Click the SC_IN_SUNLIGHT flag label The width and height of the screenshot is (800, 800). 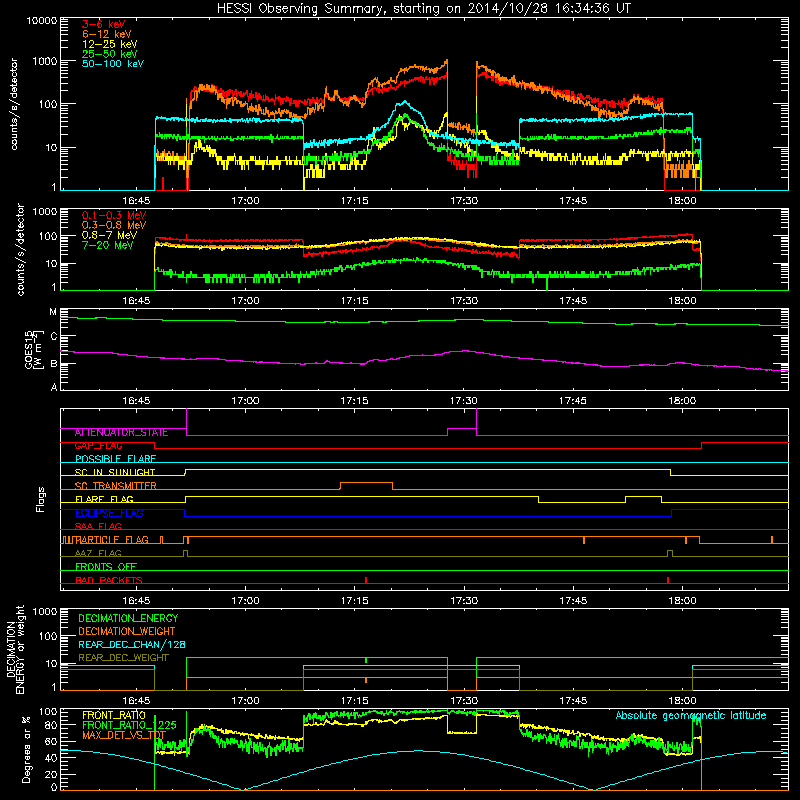[115, 472]
